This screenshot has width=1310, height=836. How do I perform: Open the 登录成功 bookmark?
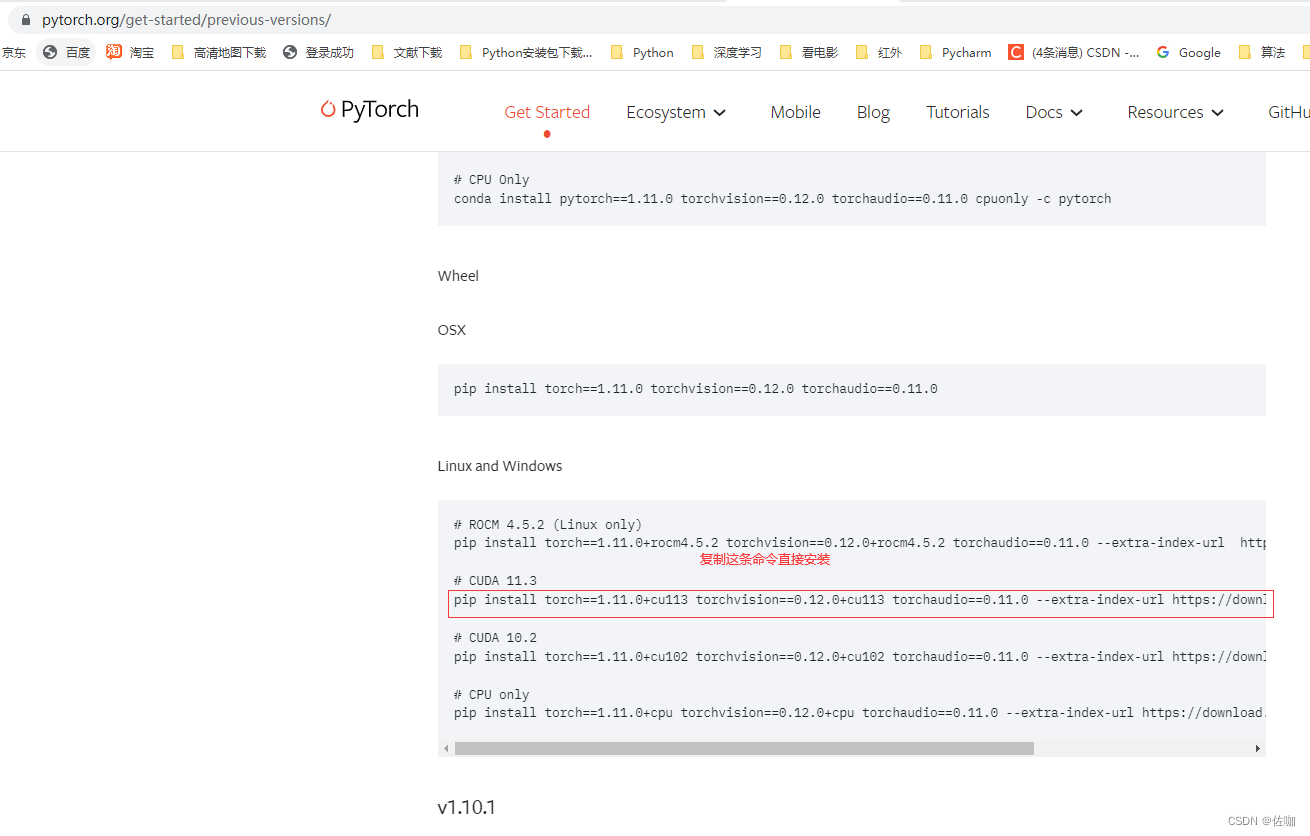318,52
